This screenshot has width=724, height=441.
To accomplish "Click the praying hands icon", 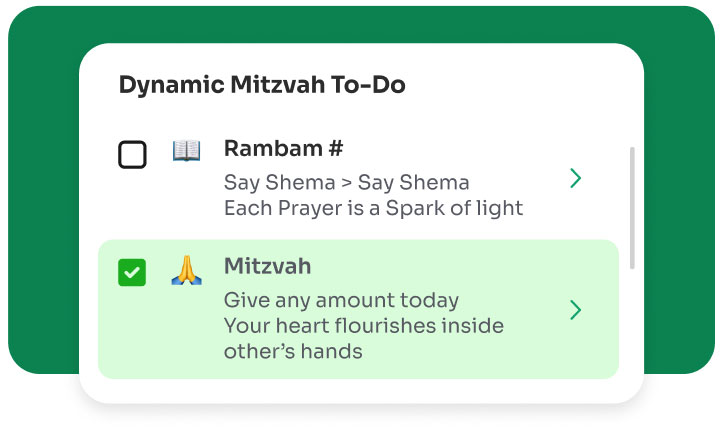I will click(x=186, y=270).
